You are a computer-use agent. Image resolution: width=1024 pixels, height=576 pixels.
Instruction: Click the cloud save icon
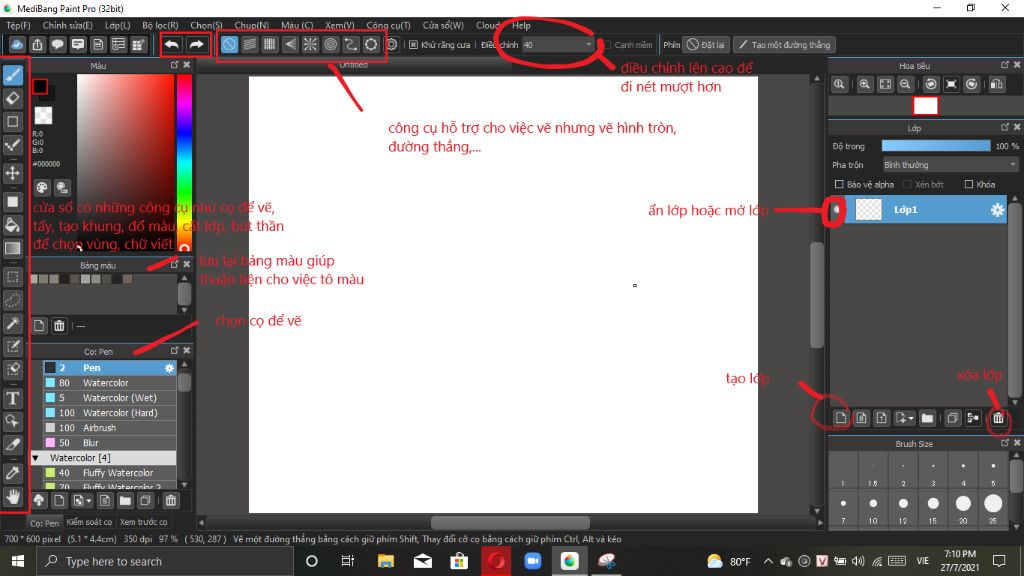pos(17,44)
